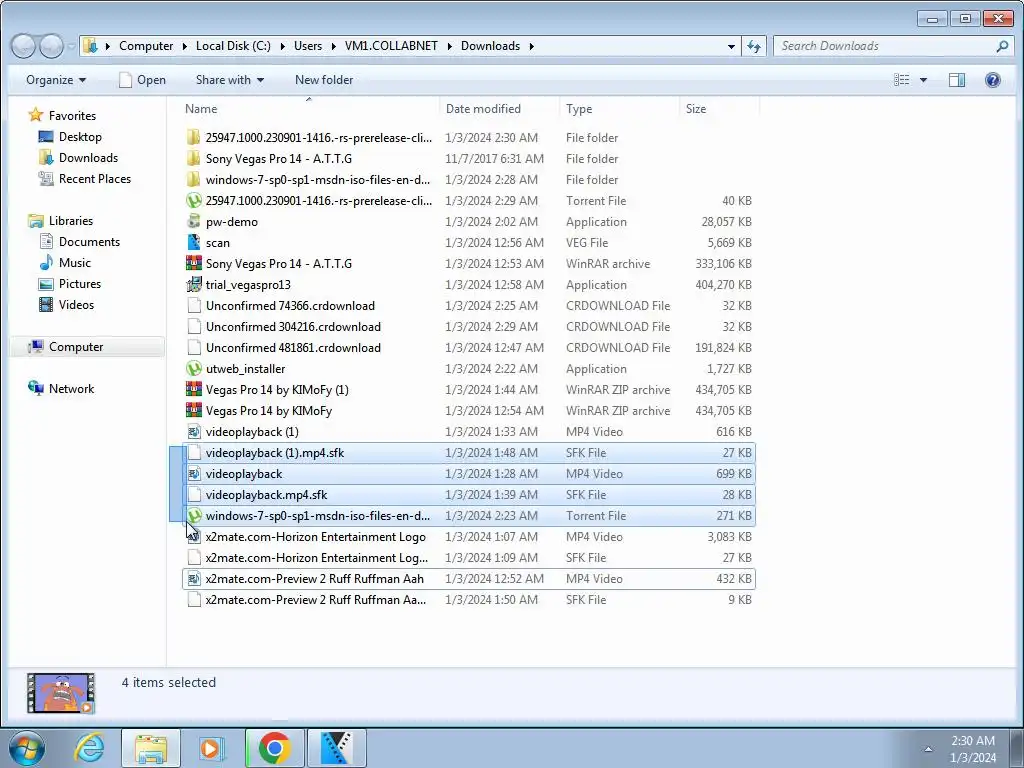Select the pw-demo application icon
The width and height of the screenshot is (1024, 768).
193,221
